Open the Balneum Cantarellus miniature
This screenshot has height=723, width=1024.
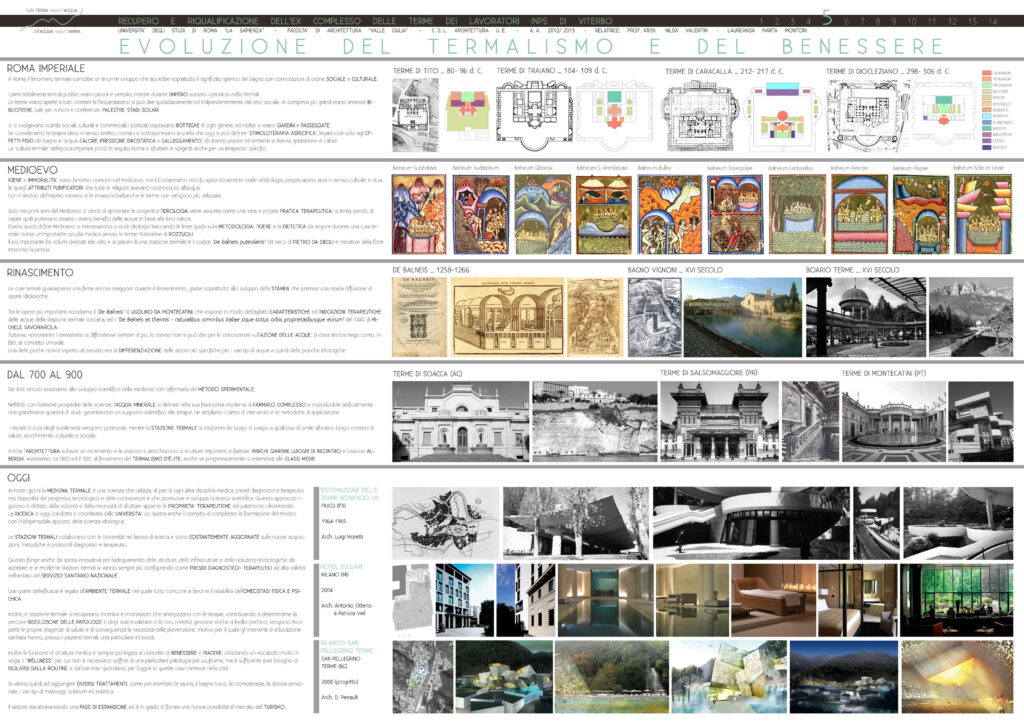tap(797, 214)
